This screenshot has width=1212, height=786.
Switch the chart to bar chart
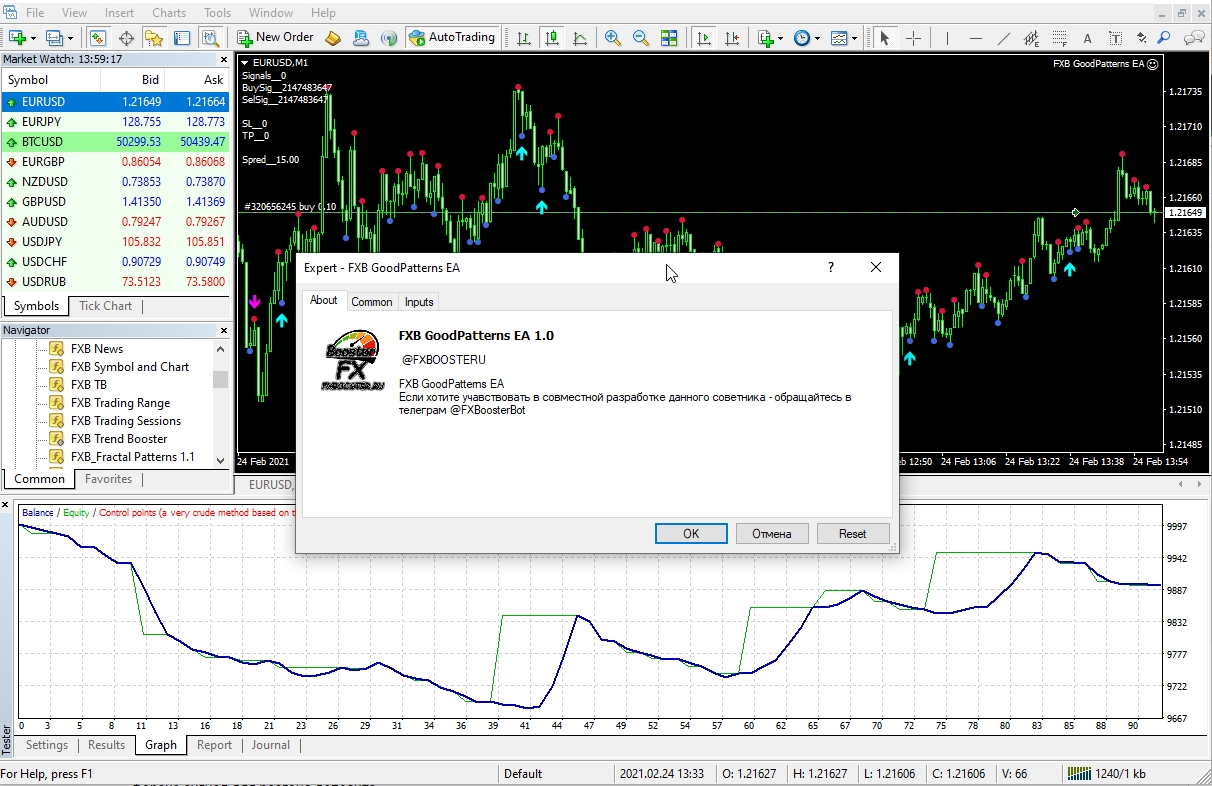523,38
